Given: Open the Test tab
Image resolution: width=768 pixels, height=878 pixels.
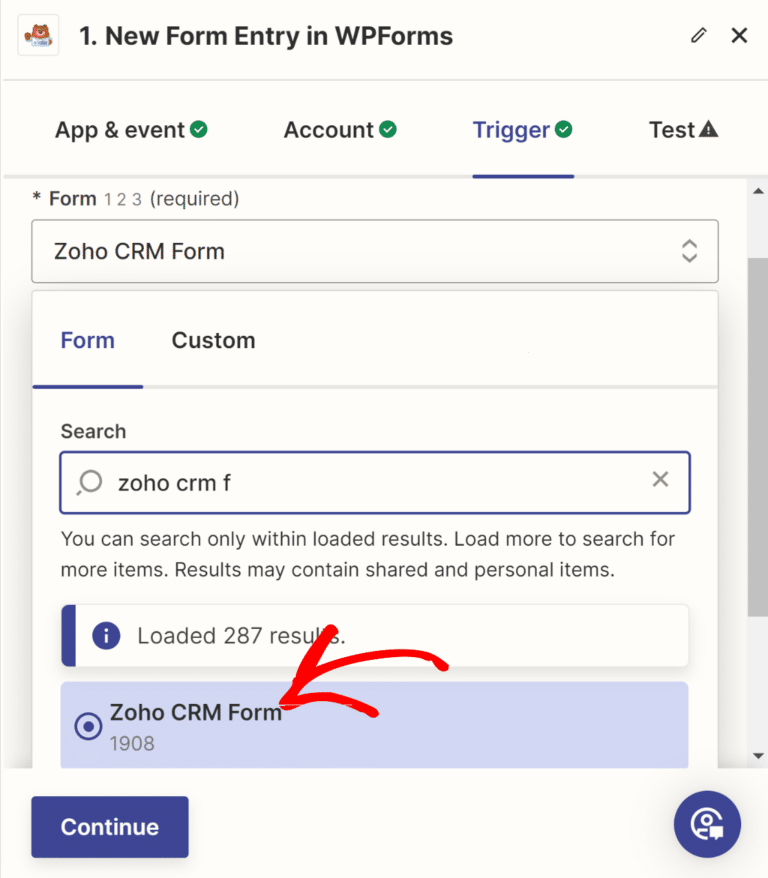Looking at the screenshot, I should (x=674, y=129).
